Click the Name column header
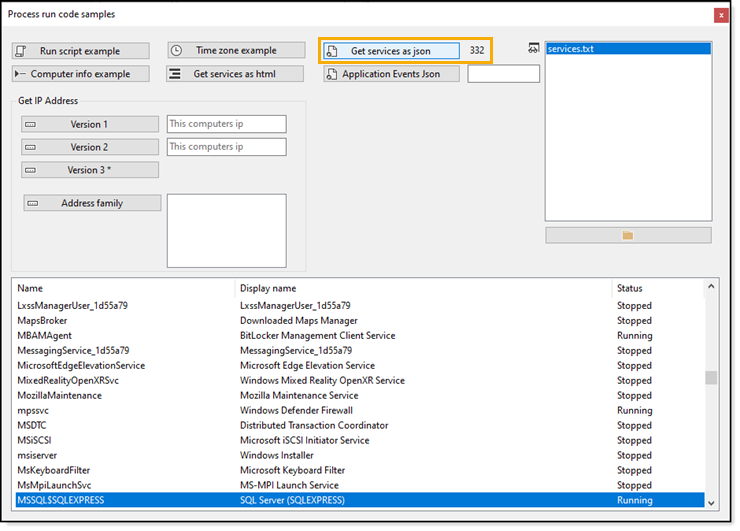The height and width of the screenshot is (531, 740). tap(125, 288)
